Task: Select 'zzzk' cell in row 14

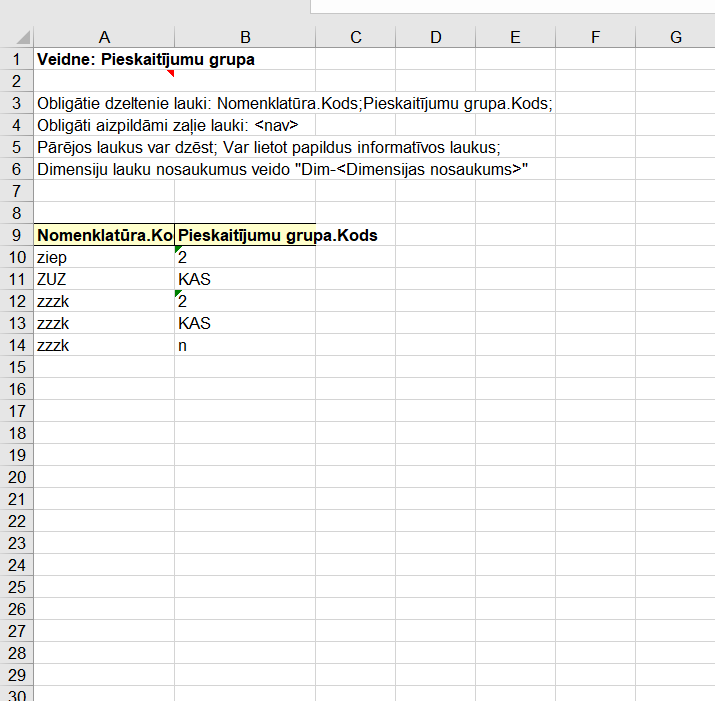Action: [x=104, y=345]
